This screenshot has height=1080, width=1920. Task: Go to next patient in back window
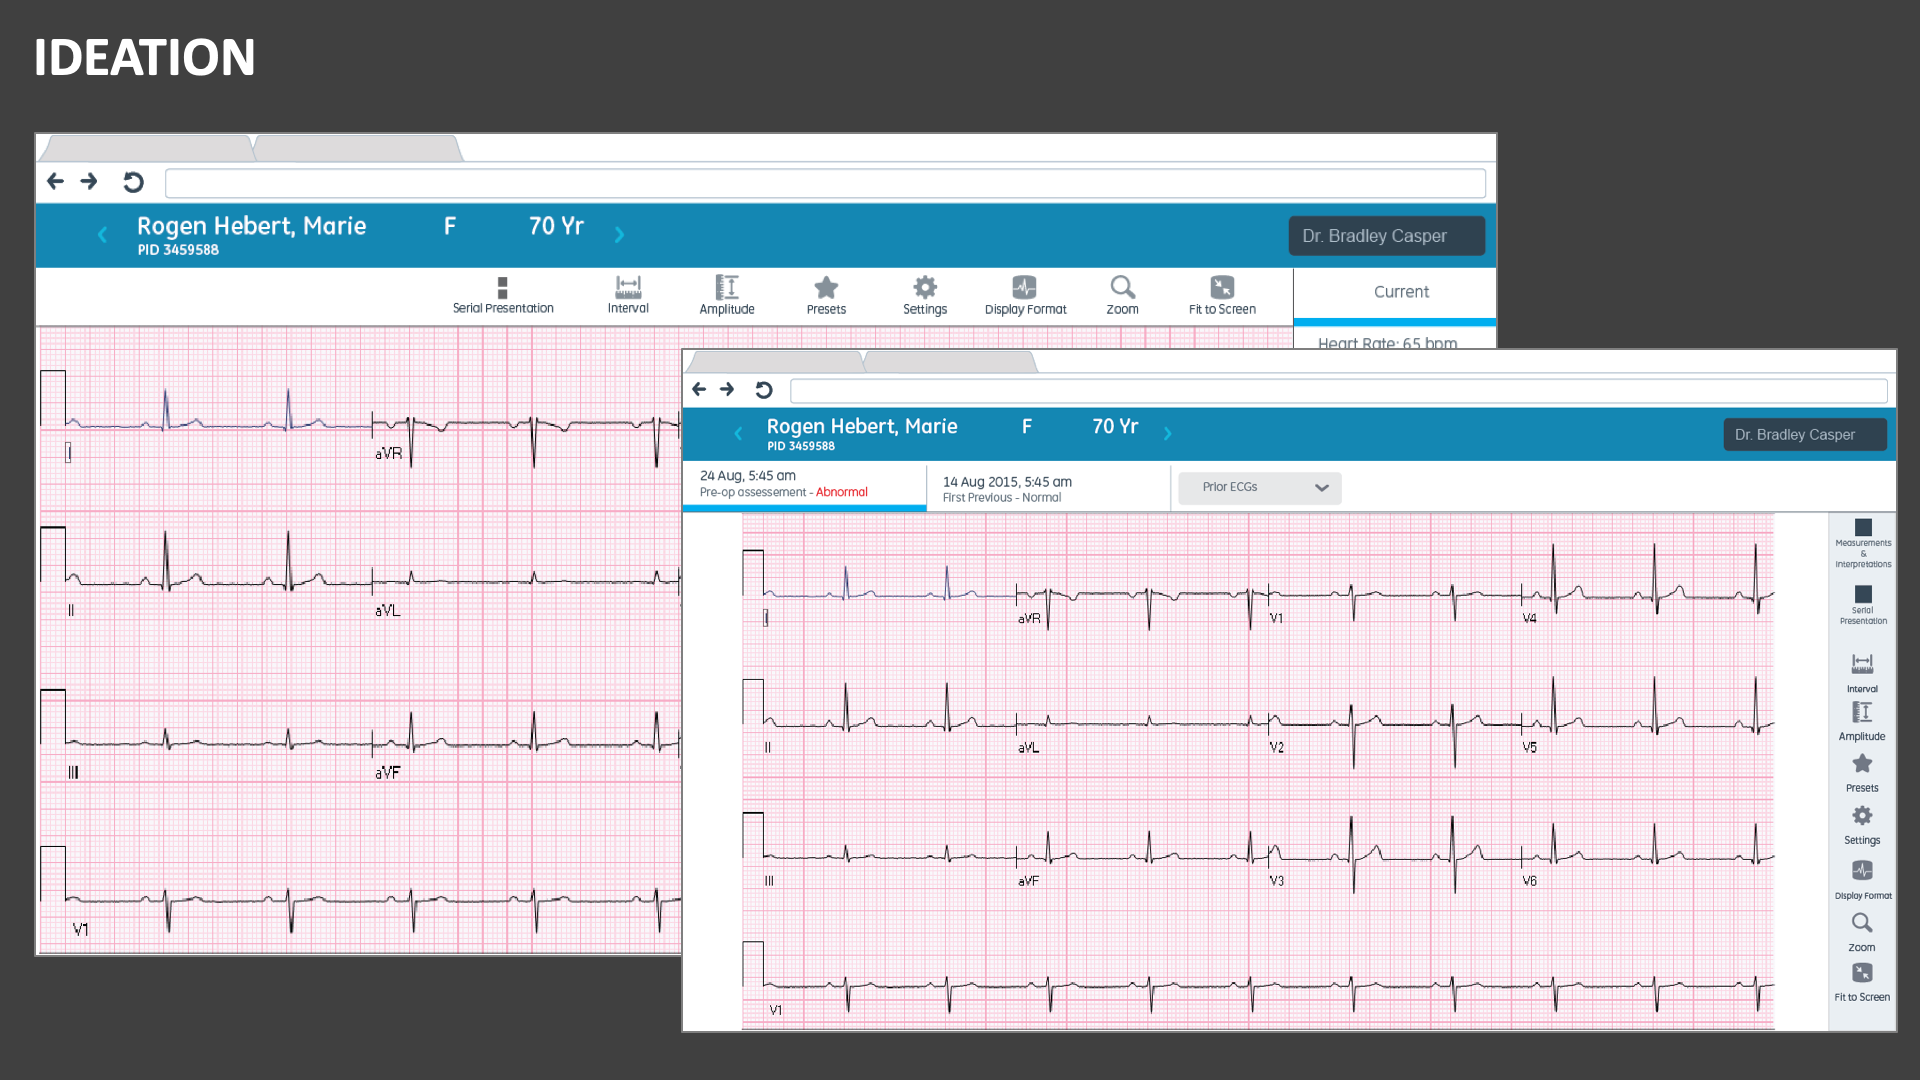tap(619, 235)
